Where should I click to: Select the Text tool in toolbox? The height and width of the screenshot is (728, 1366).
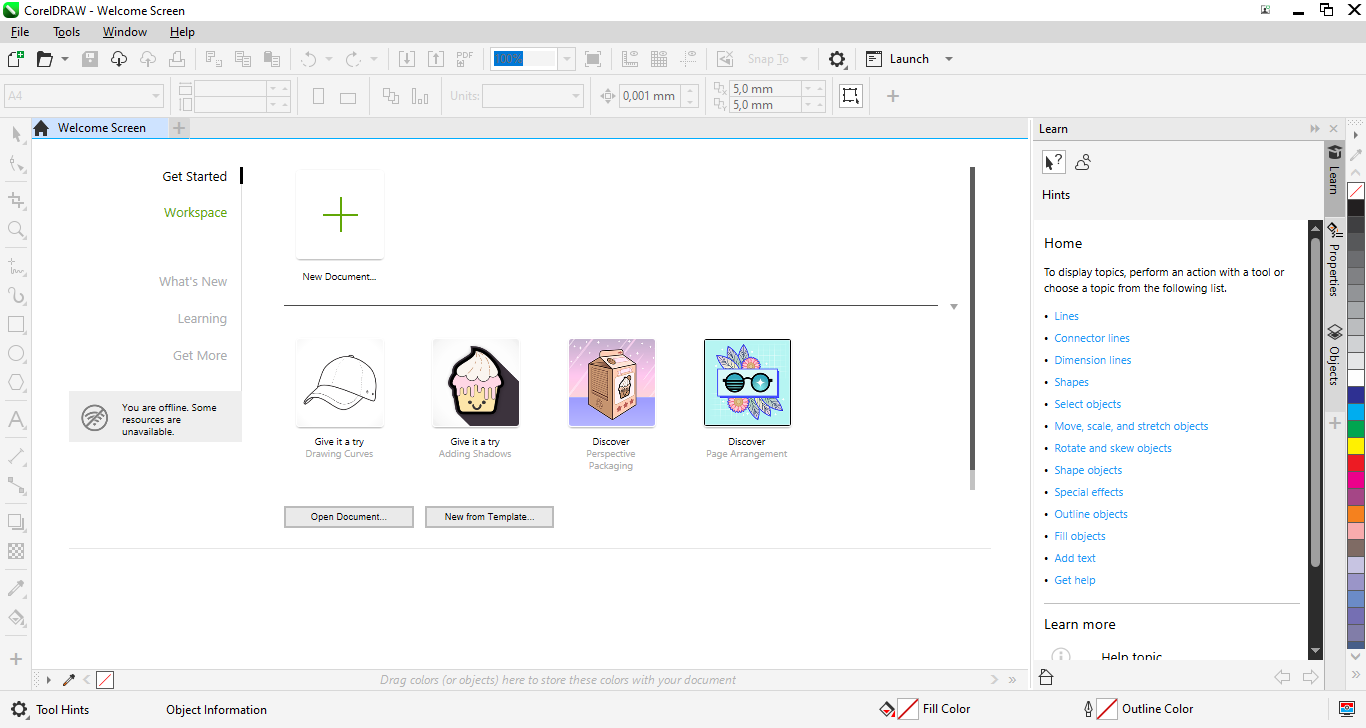[x=16, y=419]
